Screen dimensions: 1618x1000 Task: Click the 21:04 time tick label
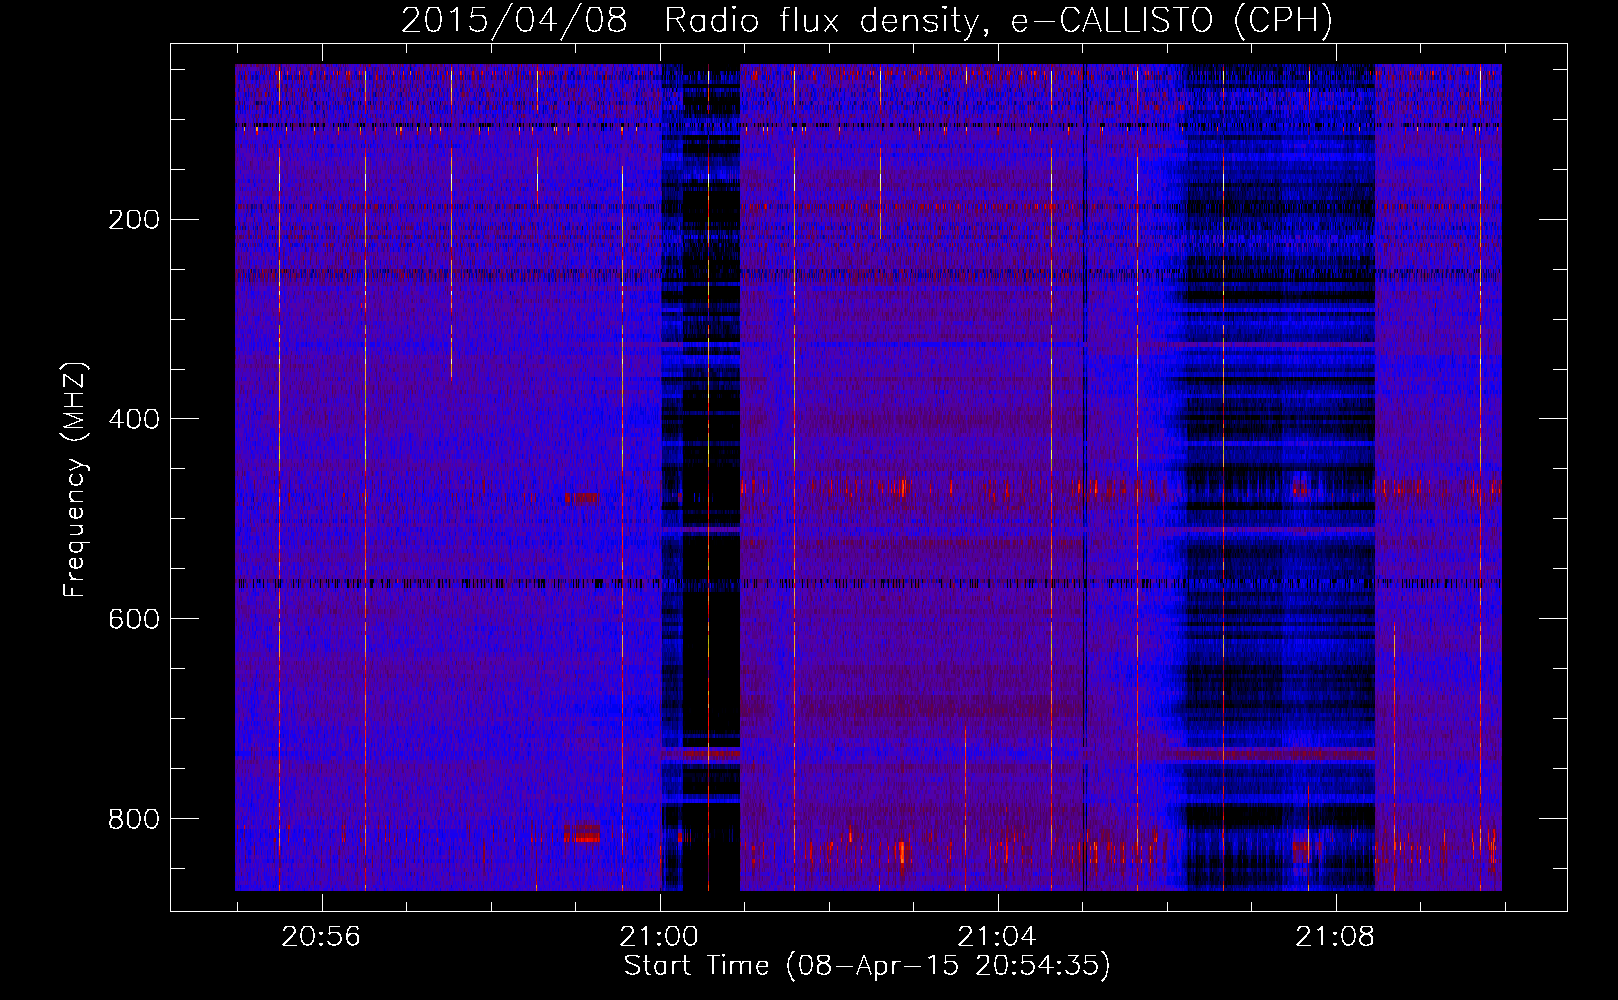pos(997,937)
